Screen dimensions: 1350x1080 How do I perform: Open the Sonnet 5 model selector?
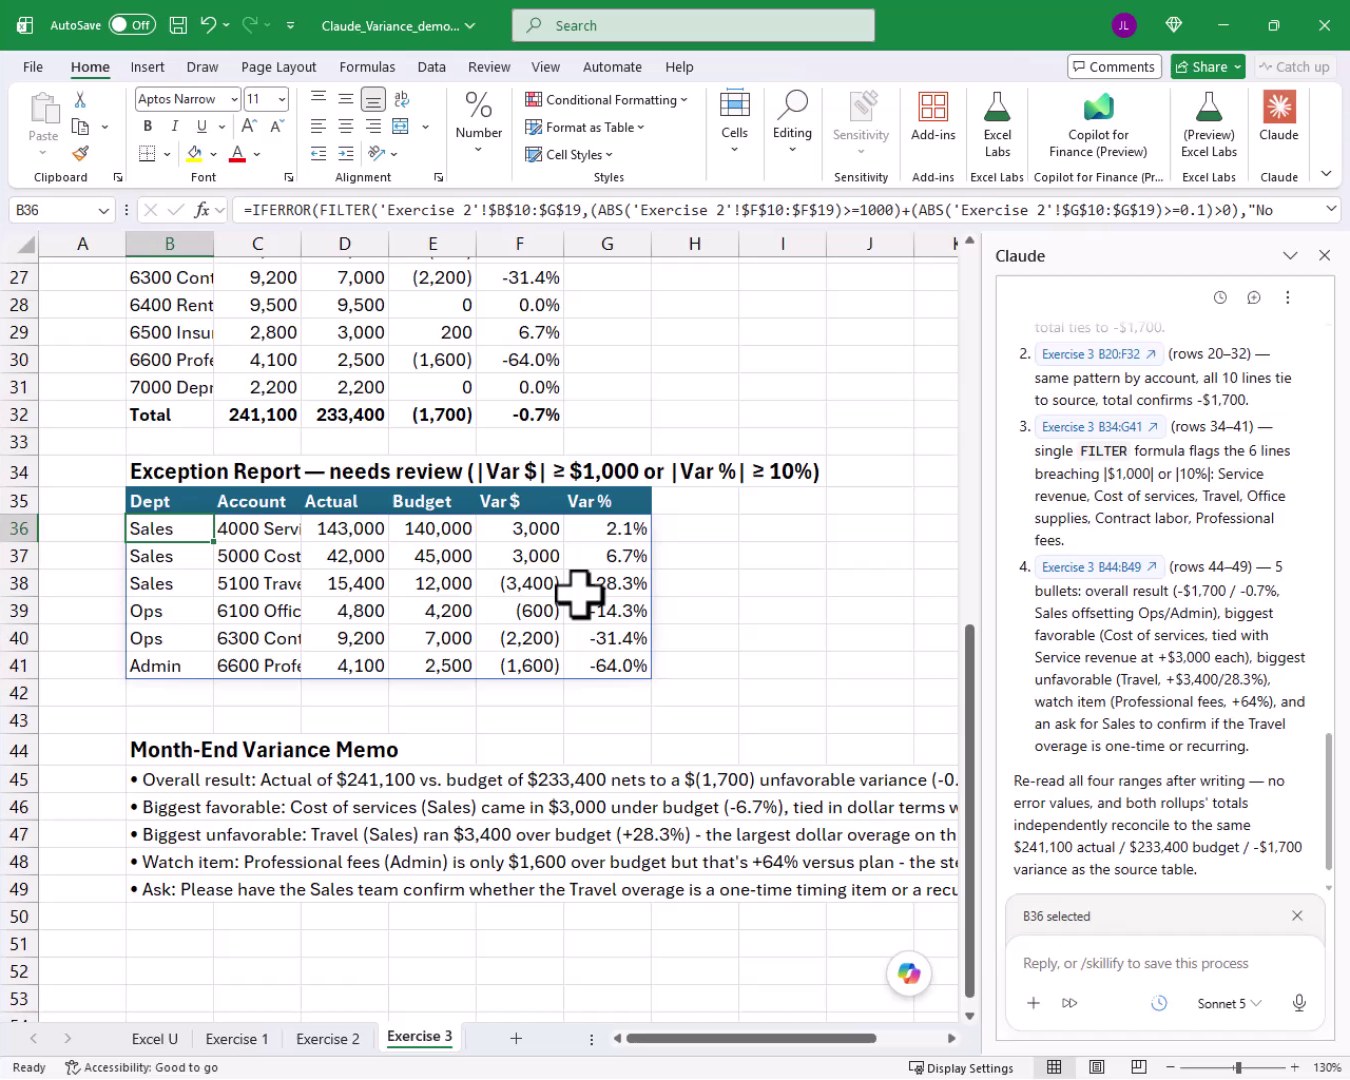coord(1230,1003)
